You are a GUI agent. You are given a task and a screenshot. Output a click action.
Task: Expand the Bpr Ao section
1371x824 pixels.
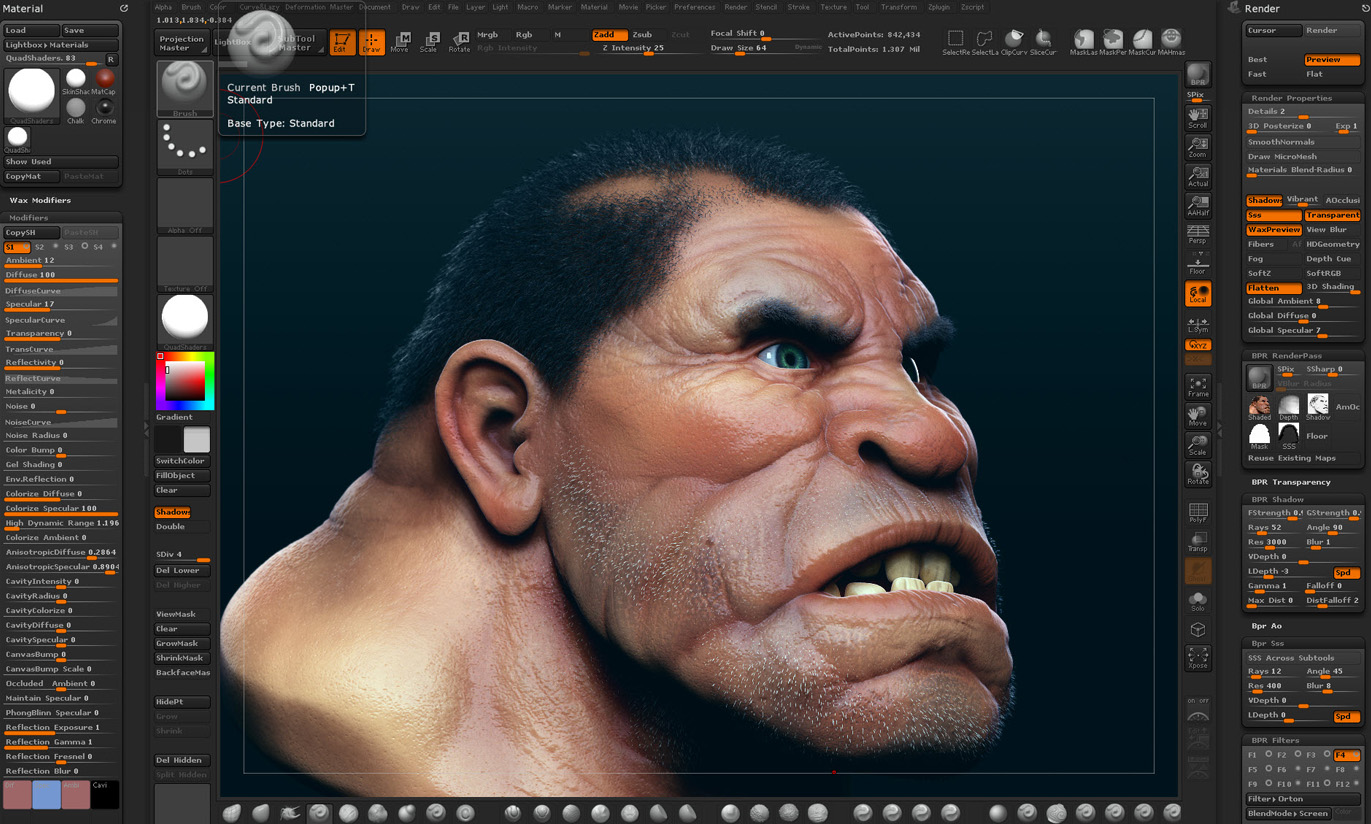1266,626
